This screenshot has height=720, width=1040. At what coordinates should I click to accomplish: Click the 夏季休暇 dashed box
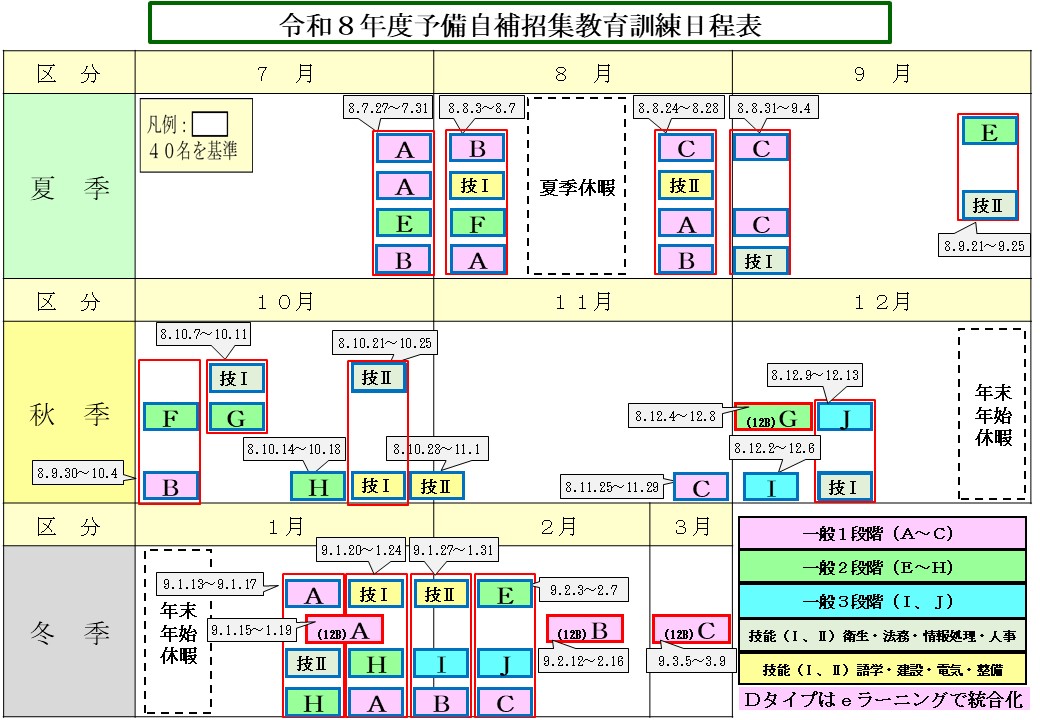click(576, 186)
